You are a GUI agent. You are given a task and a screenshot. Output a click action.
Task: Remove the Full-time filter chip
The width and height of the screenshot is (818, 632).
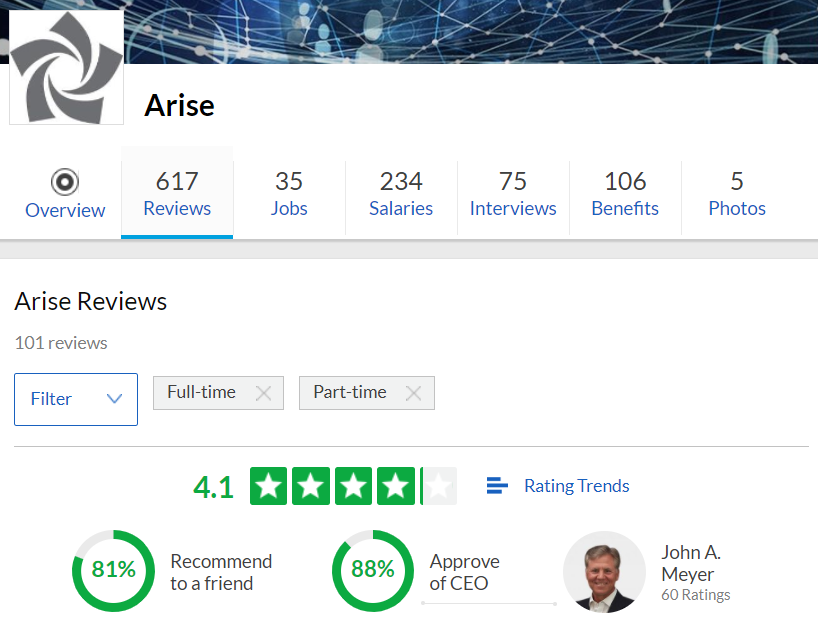[x=263, y=393]
